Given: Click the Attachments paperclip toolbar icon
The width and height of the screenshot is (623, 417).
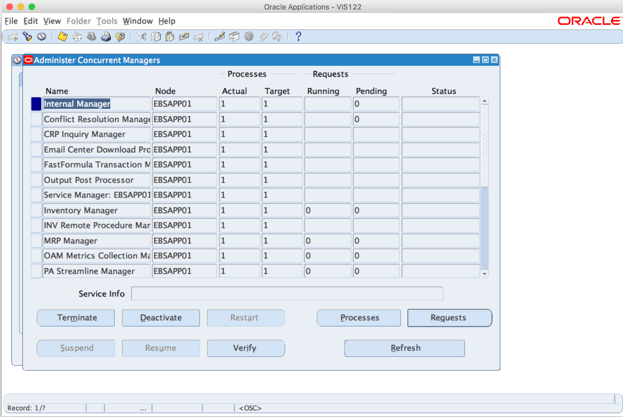Looking at the screenshot, I should click(x=264, y=37).
